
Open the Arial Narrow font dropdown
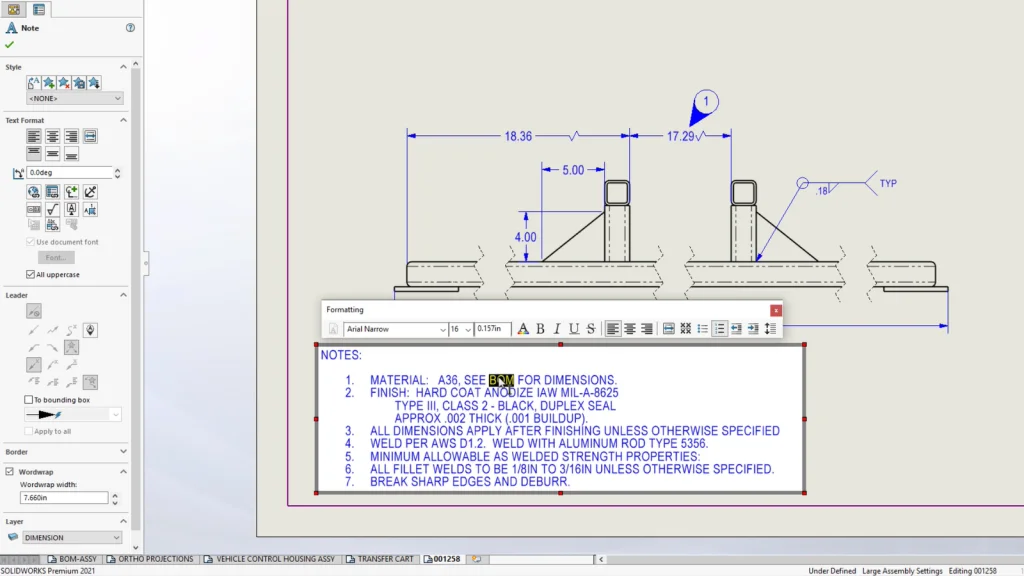coord(440,329)
